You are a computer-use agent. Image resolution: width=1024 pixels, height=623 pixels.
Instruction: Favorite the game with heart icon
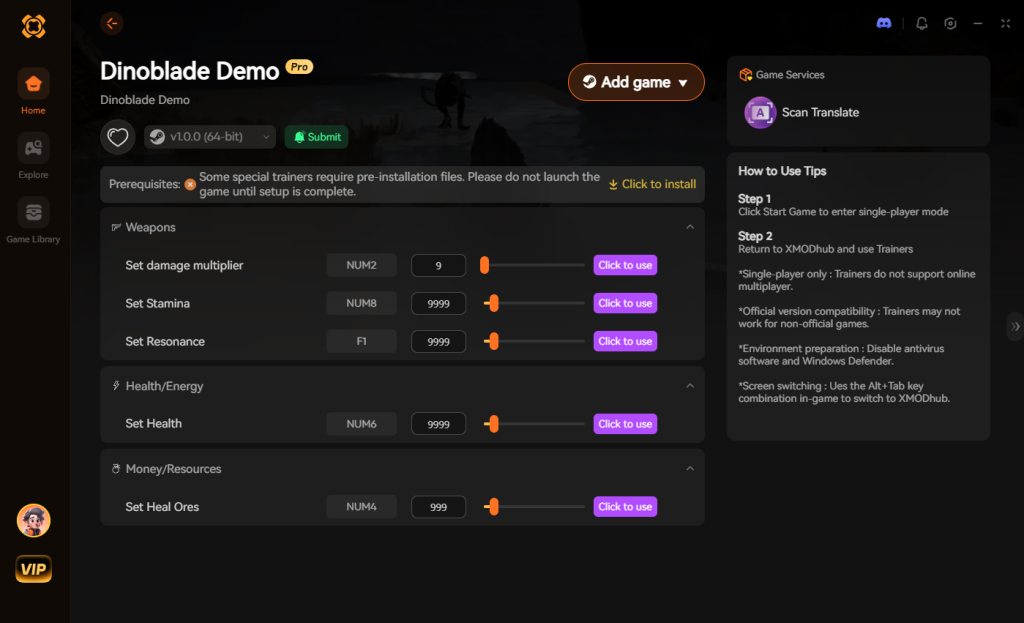coord(118,137)
